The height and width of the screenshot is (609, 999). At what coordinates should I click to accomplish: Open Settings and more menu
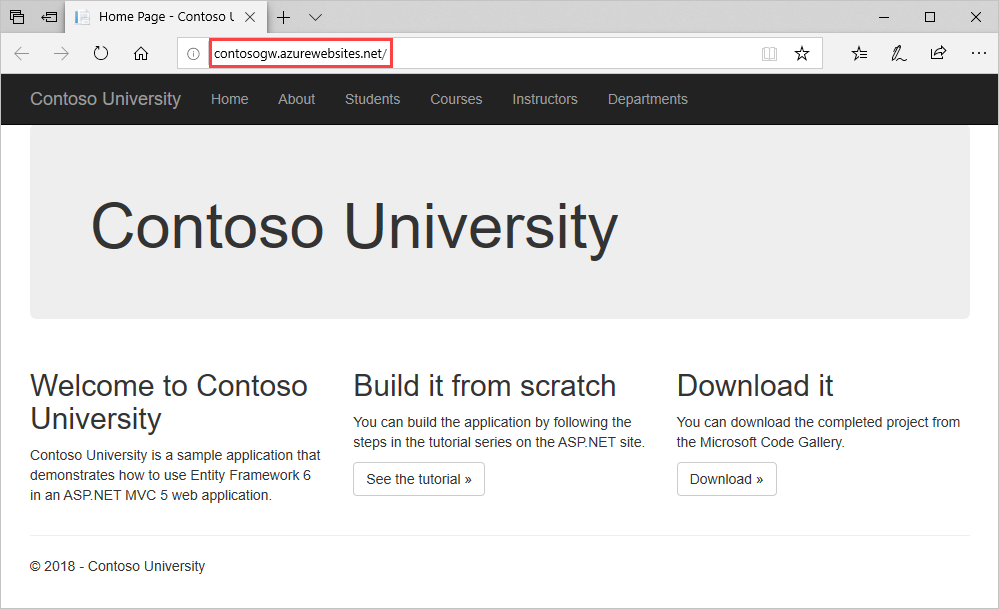pos(978,53)
